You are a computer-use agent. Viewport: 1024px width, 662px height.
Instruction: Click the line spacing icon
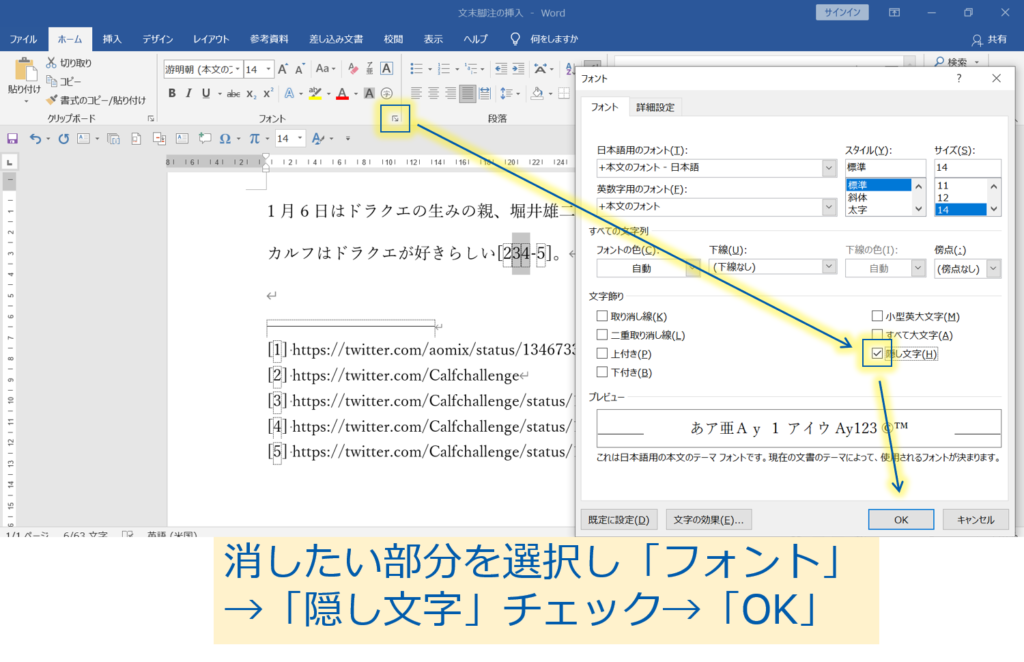click(x=505, y=93)
